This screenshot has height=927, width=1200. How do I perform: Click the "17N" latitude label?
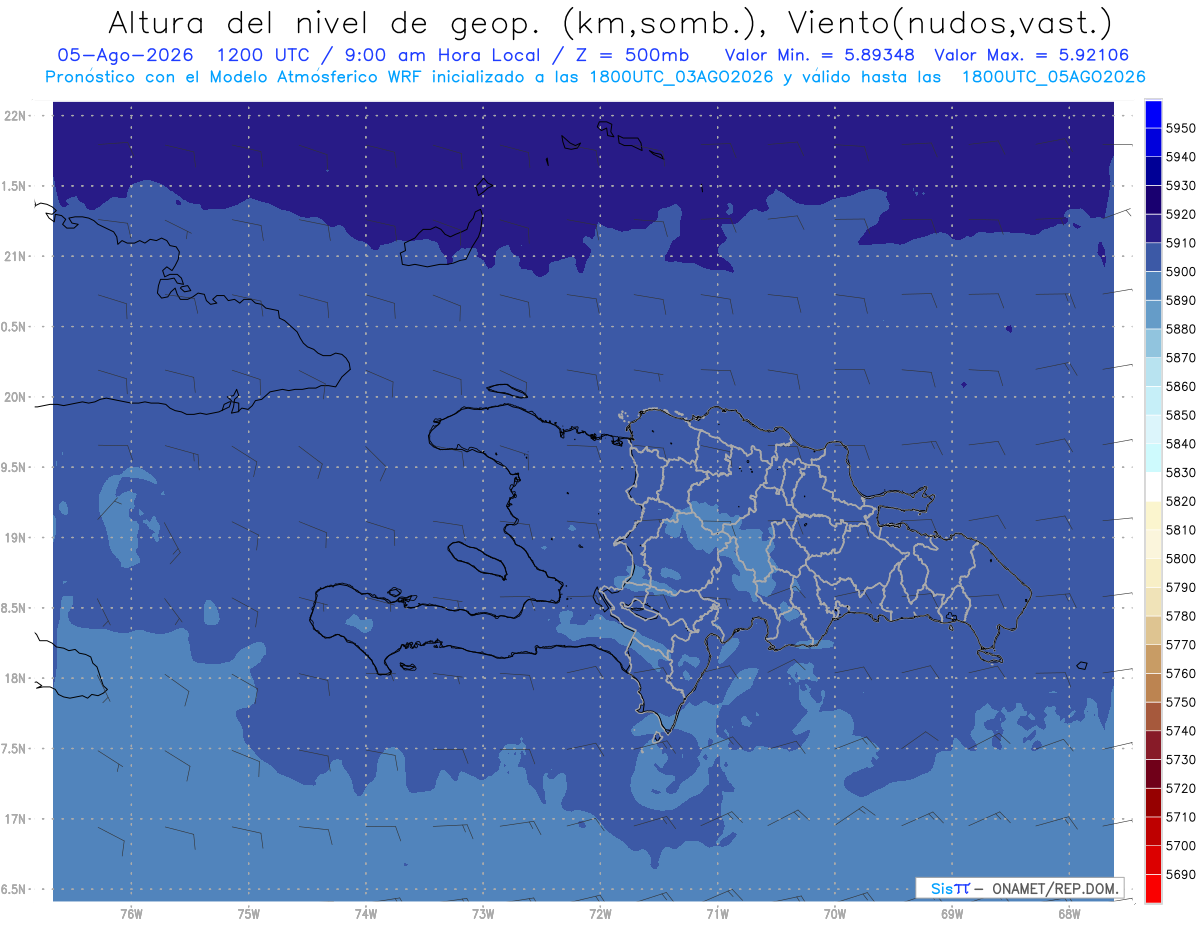coord(15,819)
